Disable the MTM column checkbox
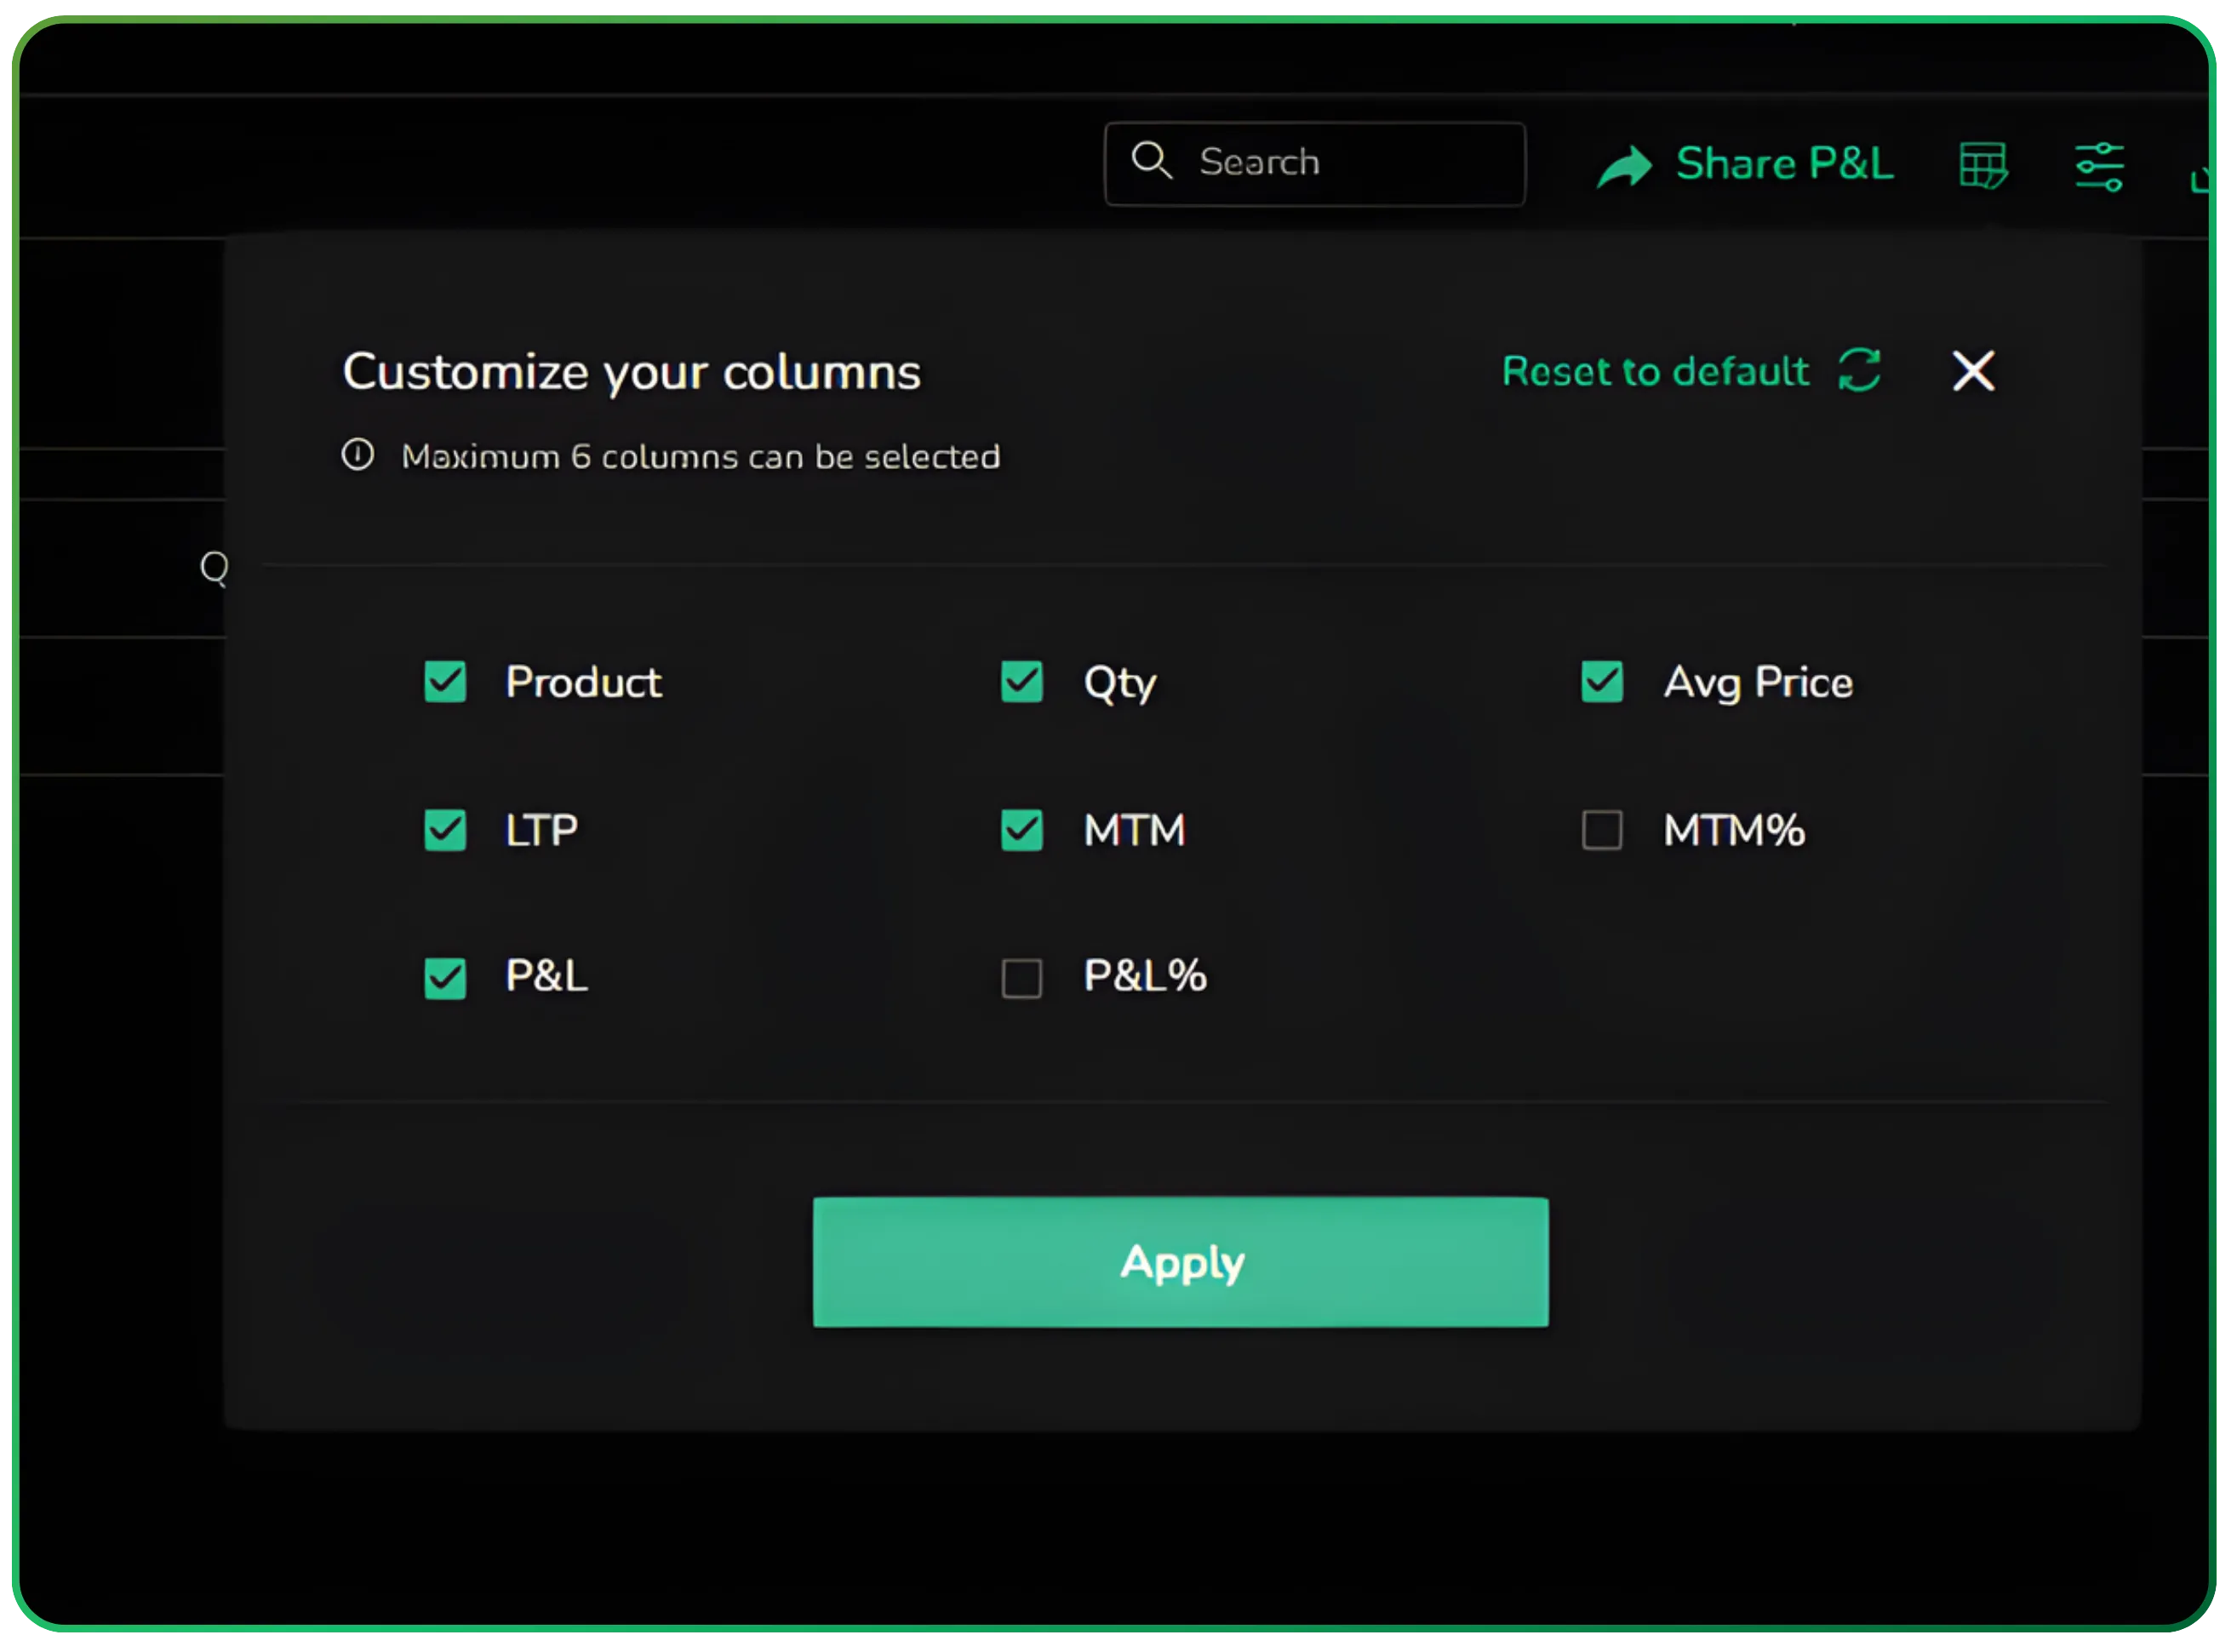 click(1021, 830)
